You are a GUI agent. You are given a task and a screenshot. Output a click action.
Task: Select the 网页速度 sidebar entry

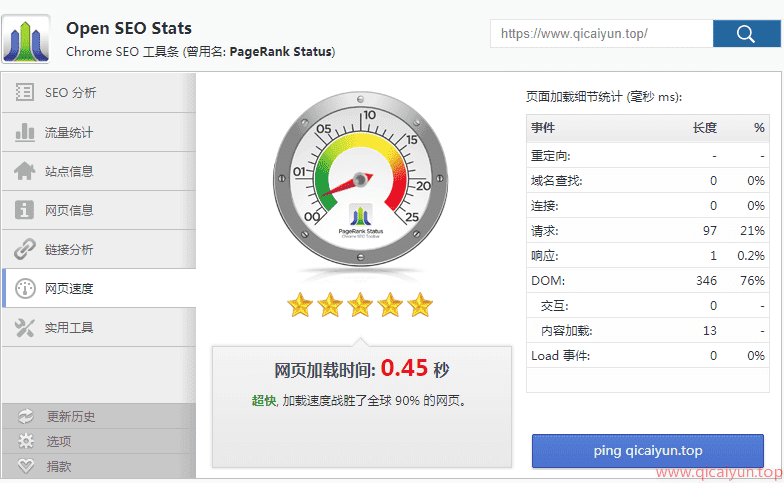coord(98,288)
